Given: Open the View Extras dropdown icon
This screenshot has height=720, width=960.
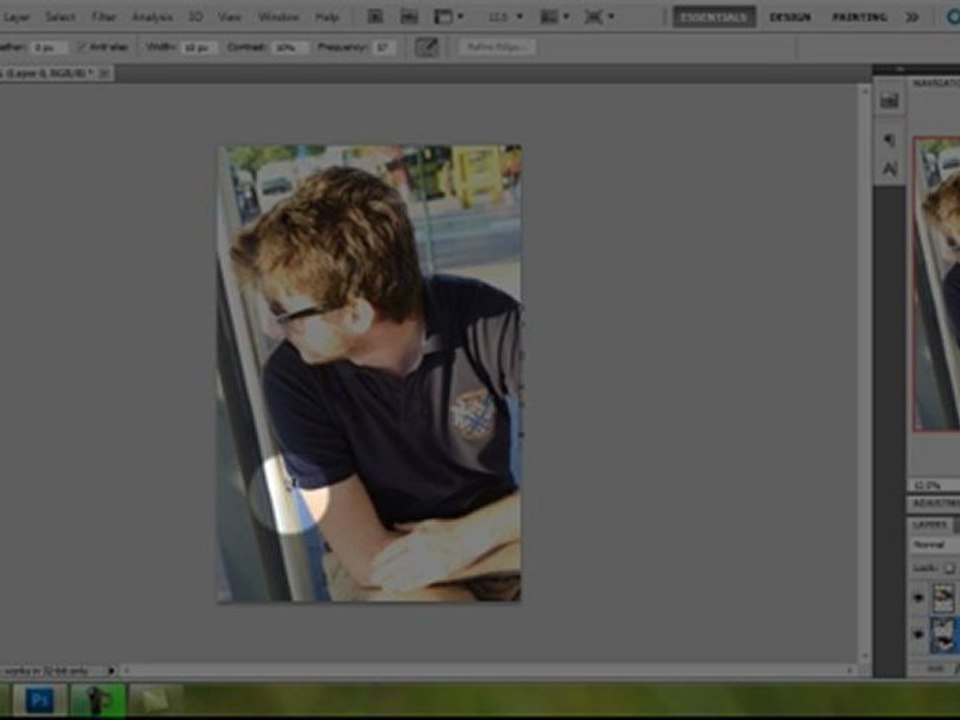Looking at the screenshot, I should click(448, 17).
